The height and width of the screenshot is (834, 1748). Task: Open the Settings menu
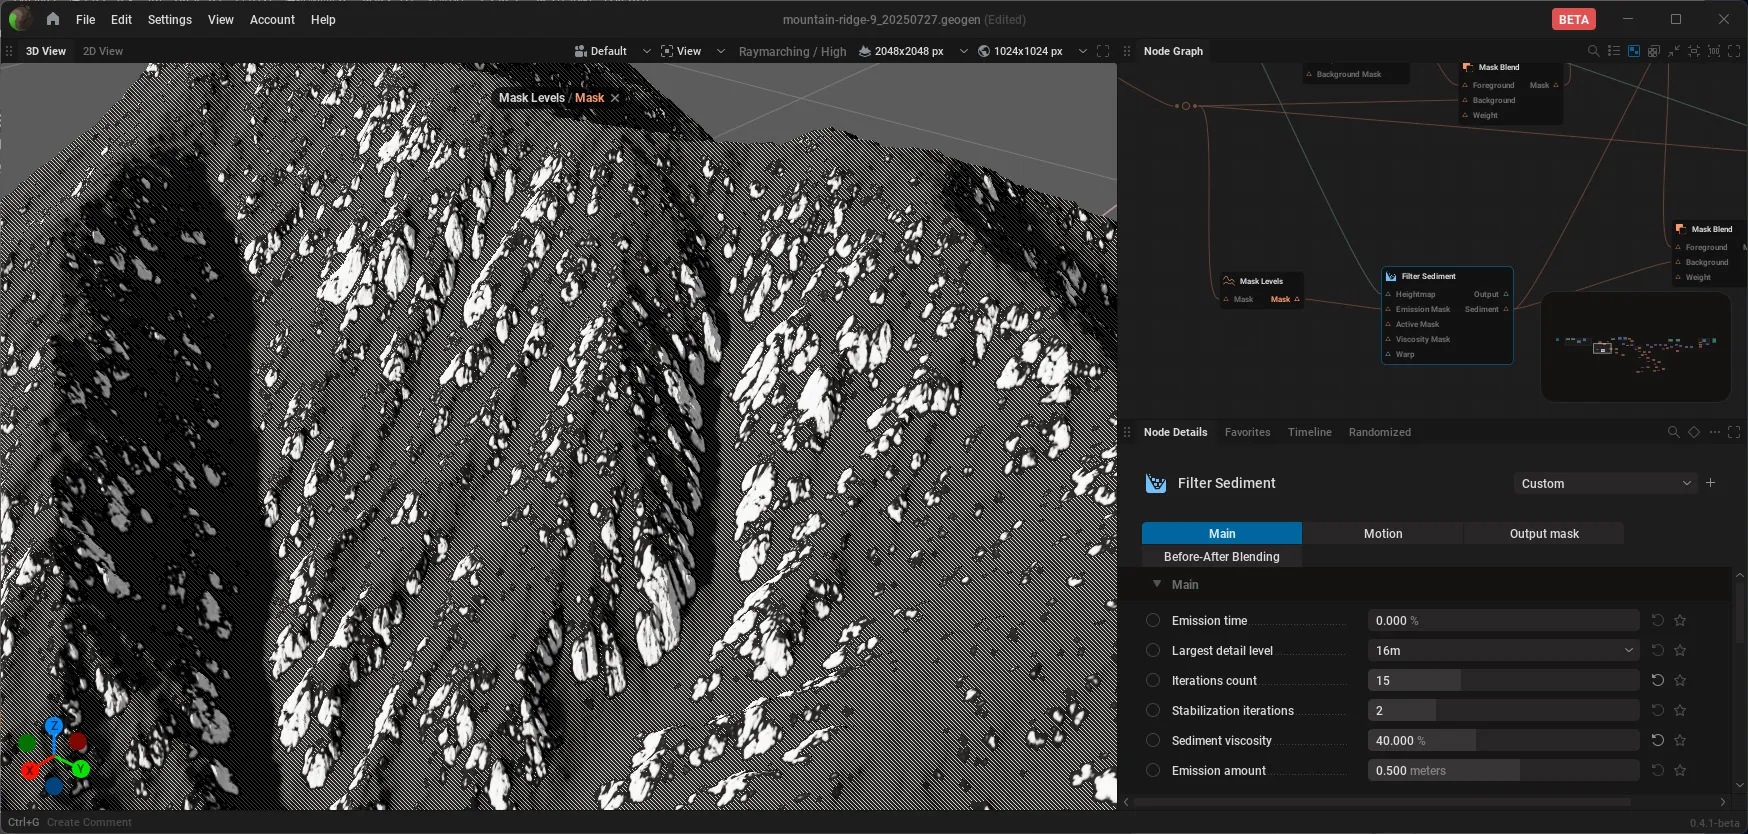point(169,19)
